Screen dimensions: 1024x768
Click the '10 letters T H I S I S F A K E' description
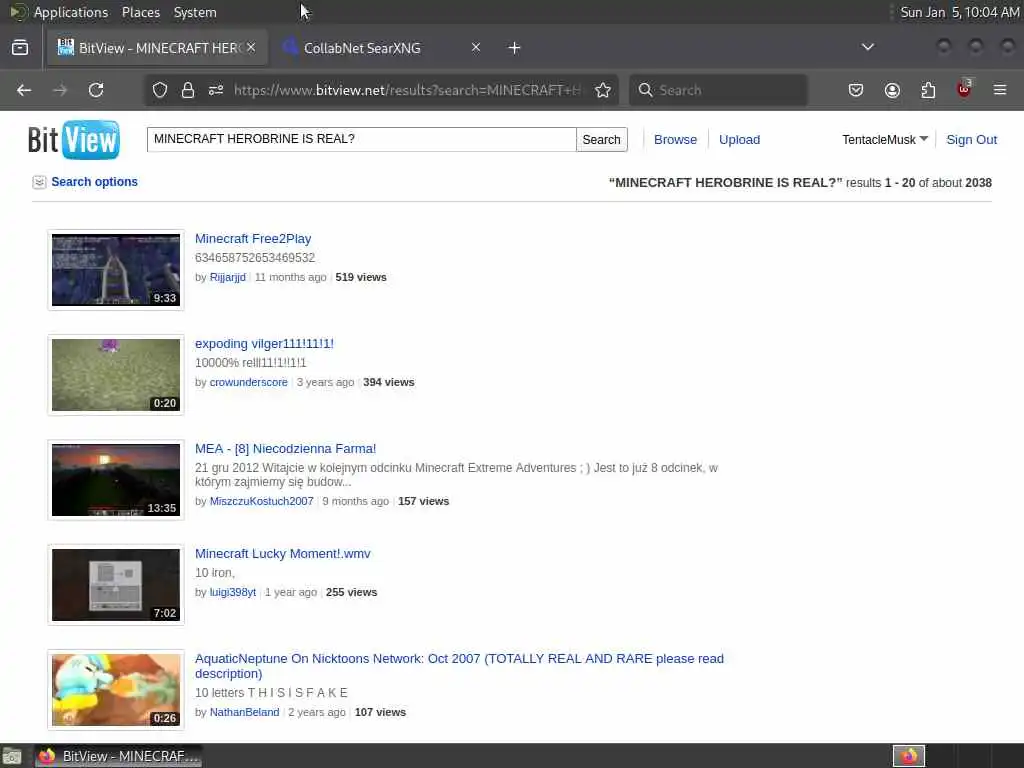(271, 693)
